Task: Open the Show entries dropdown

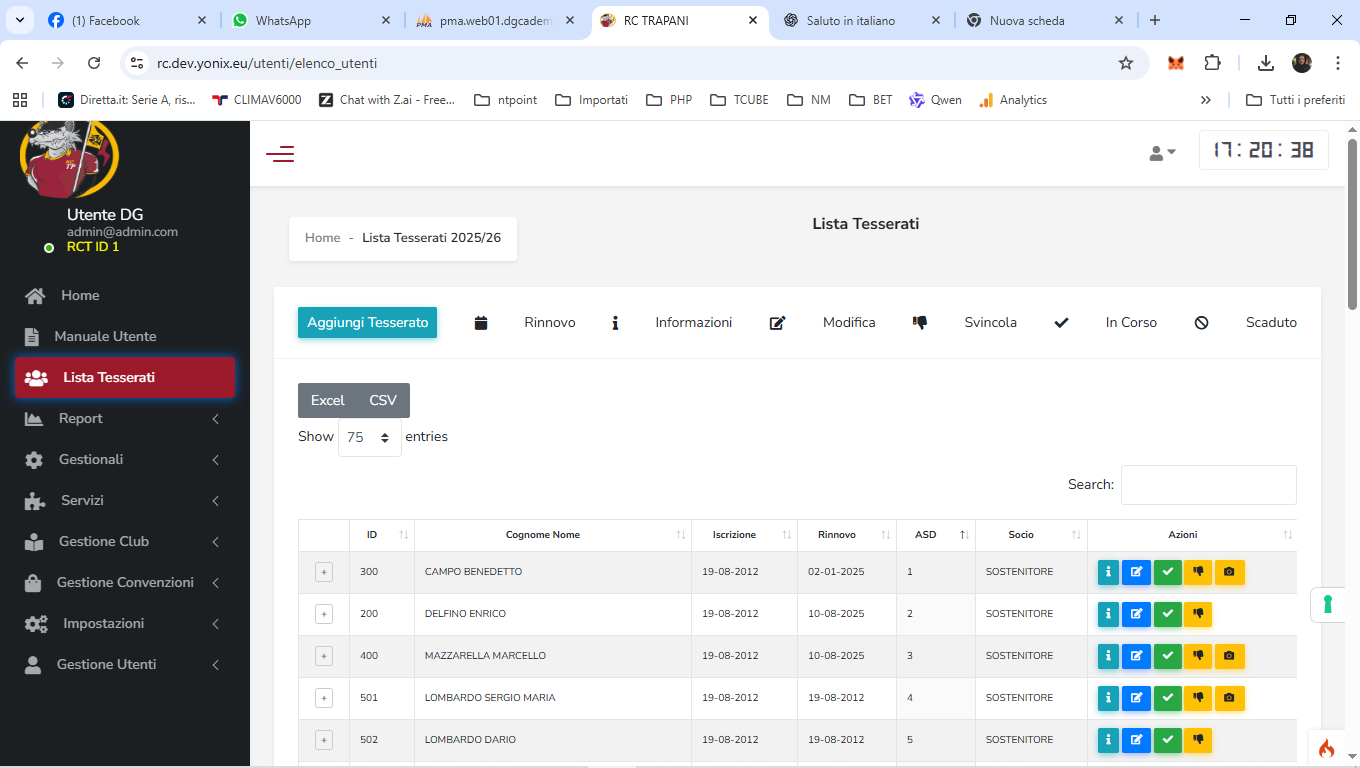Action: click(369, 437)
